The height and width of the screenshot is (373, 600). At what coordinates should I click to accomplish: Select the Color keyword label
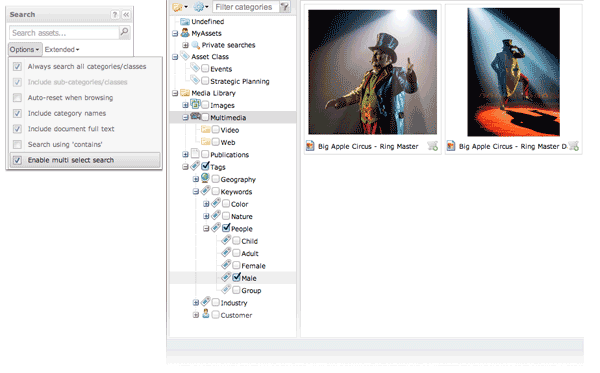(240, 204)
